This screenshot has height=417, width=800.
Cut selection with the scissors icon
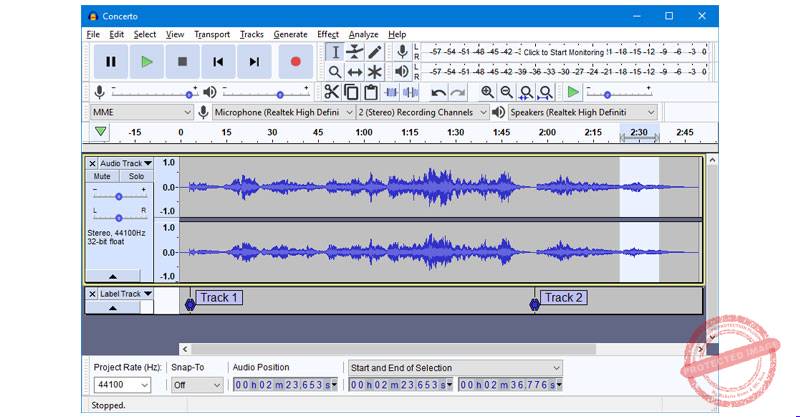tap(331, 92)
